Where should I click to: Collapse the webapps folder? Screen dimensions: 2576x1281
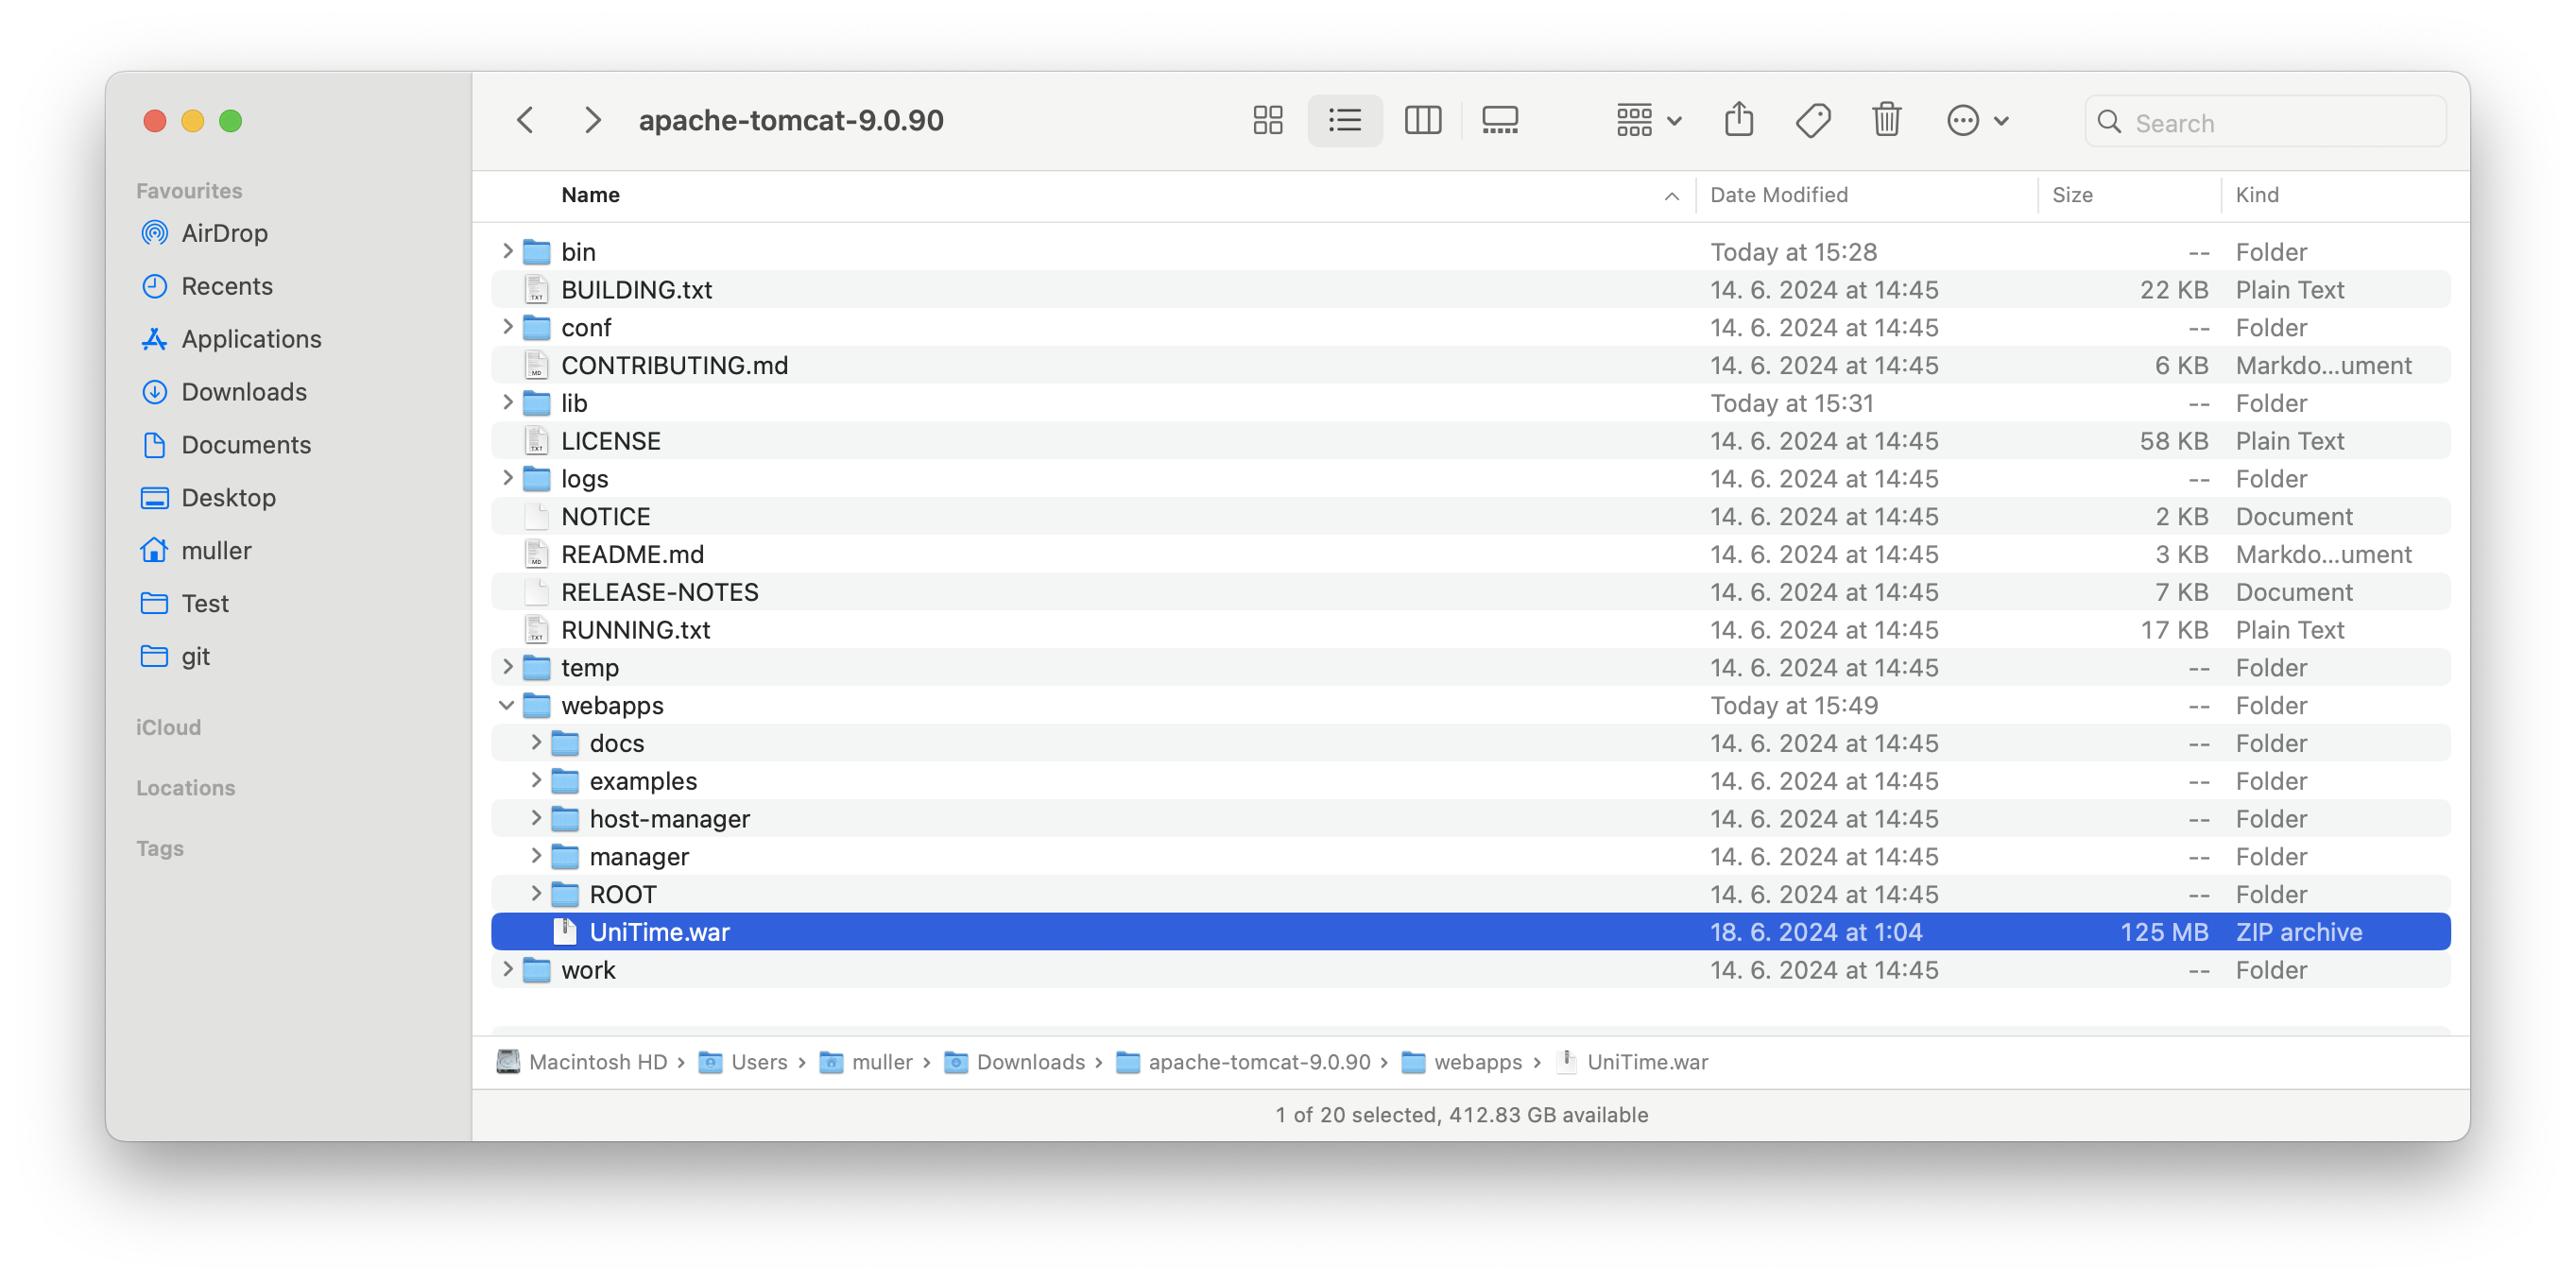(507, 705)
